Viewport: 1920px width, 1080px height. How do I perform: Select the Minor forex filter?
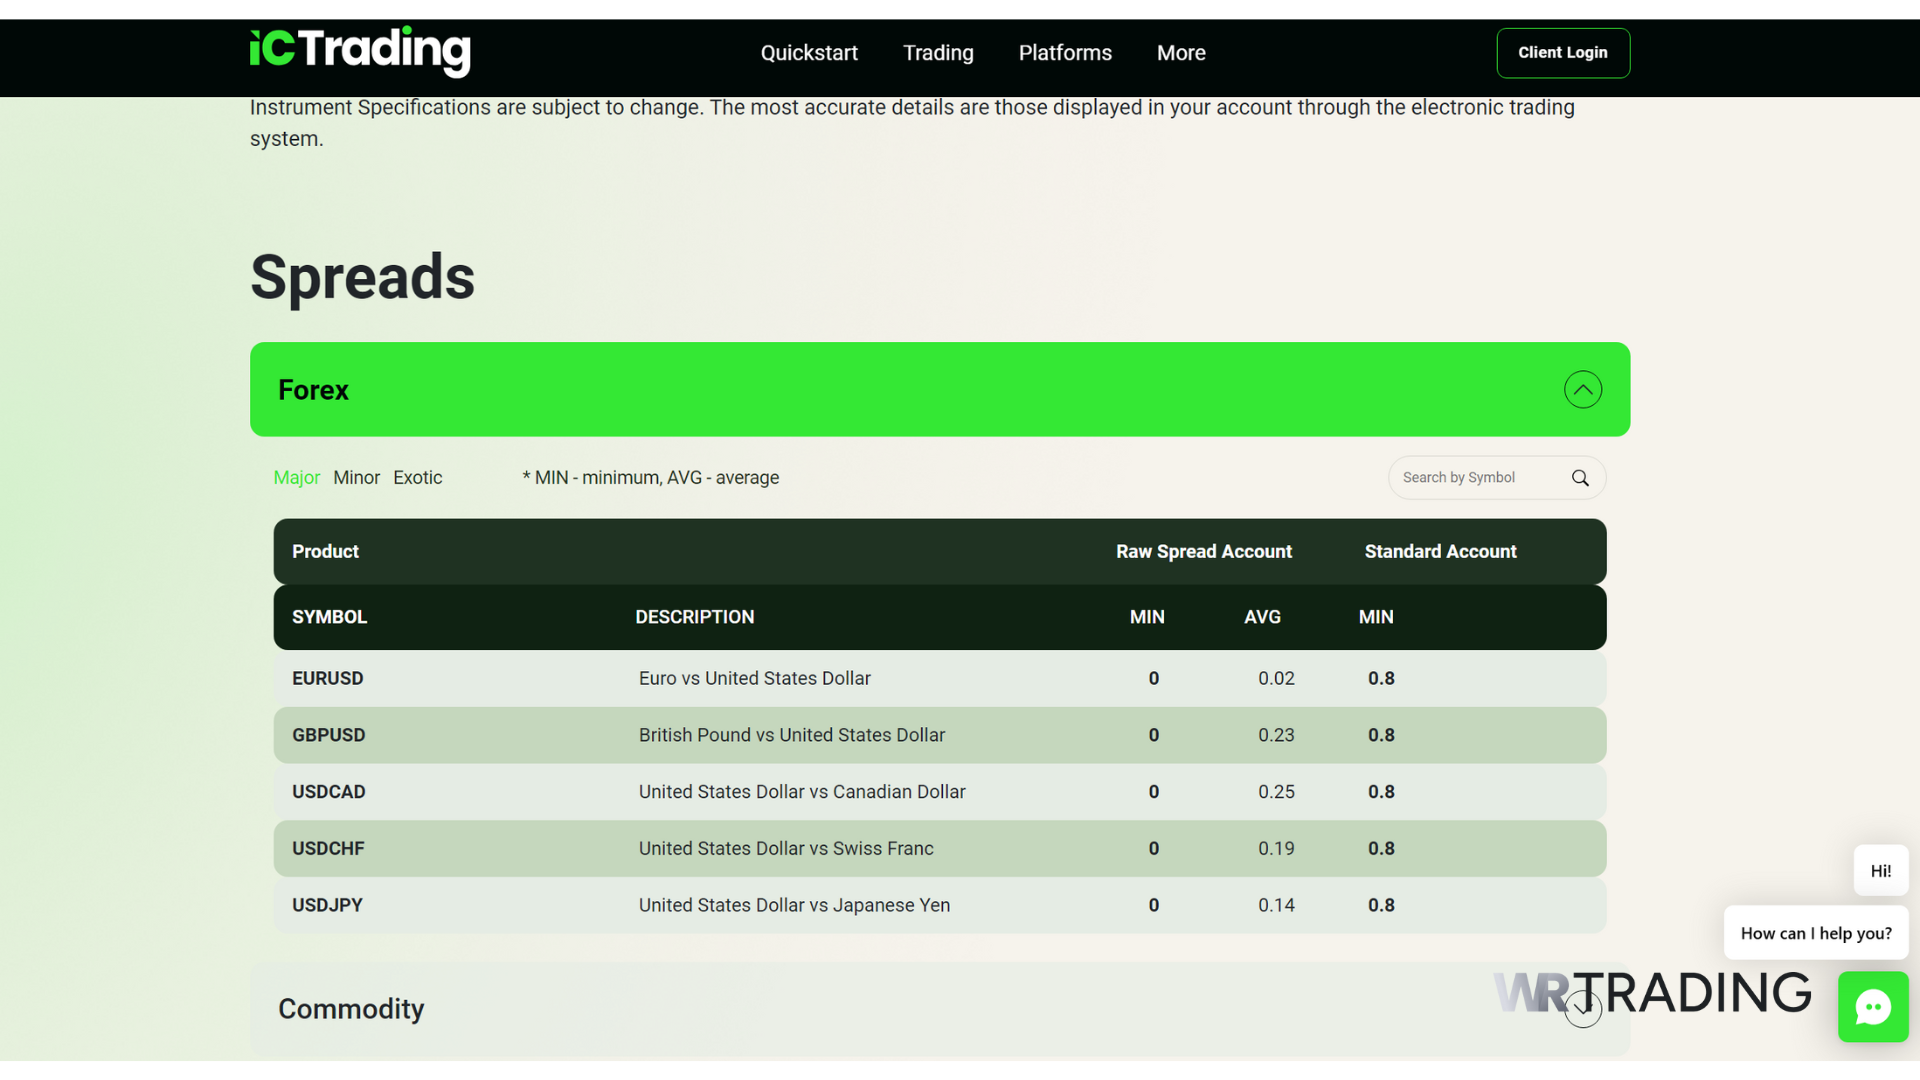click(356, 477)
